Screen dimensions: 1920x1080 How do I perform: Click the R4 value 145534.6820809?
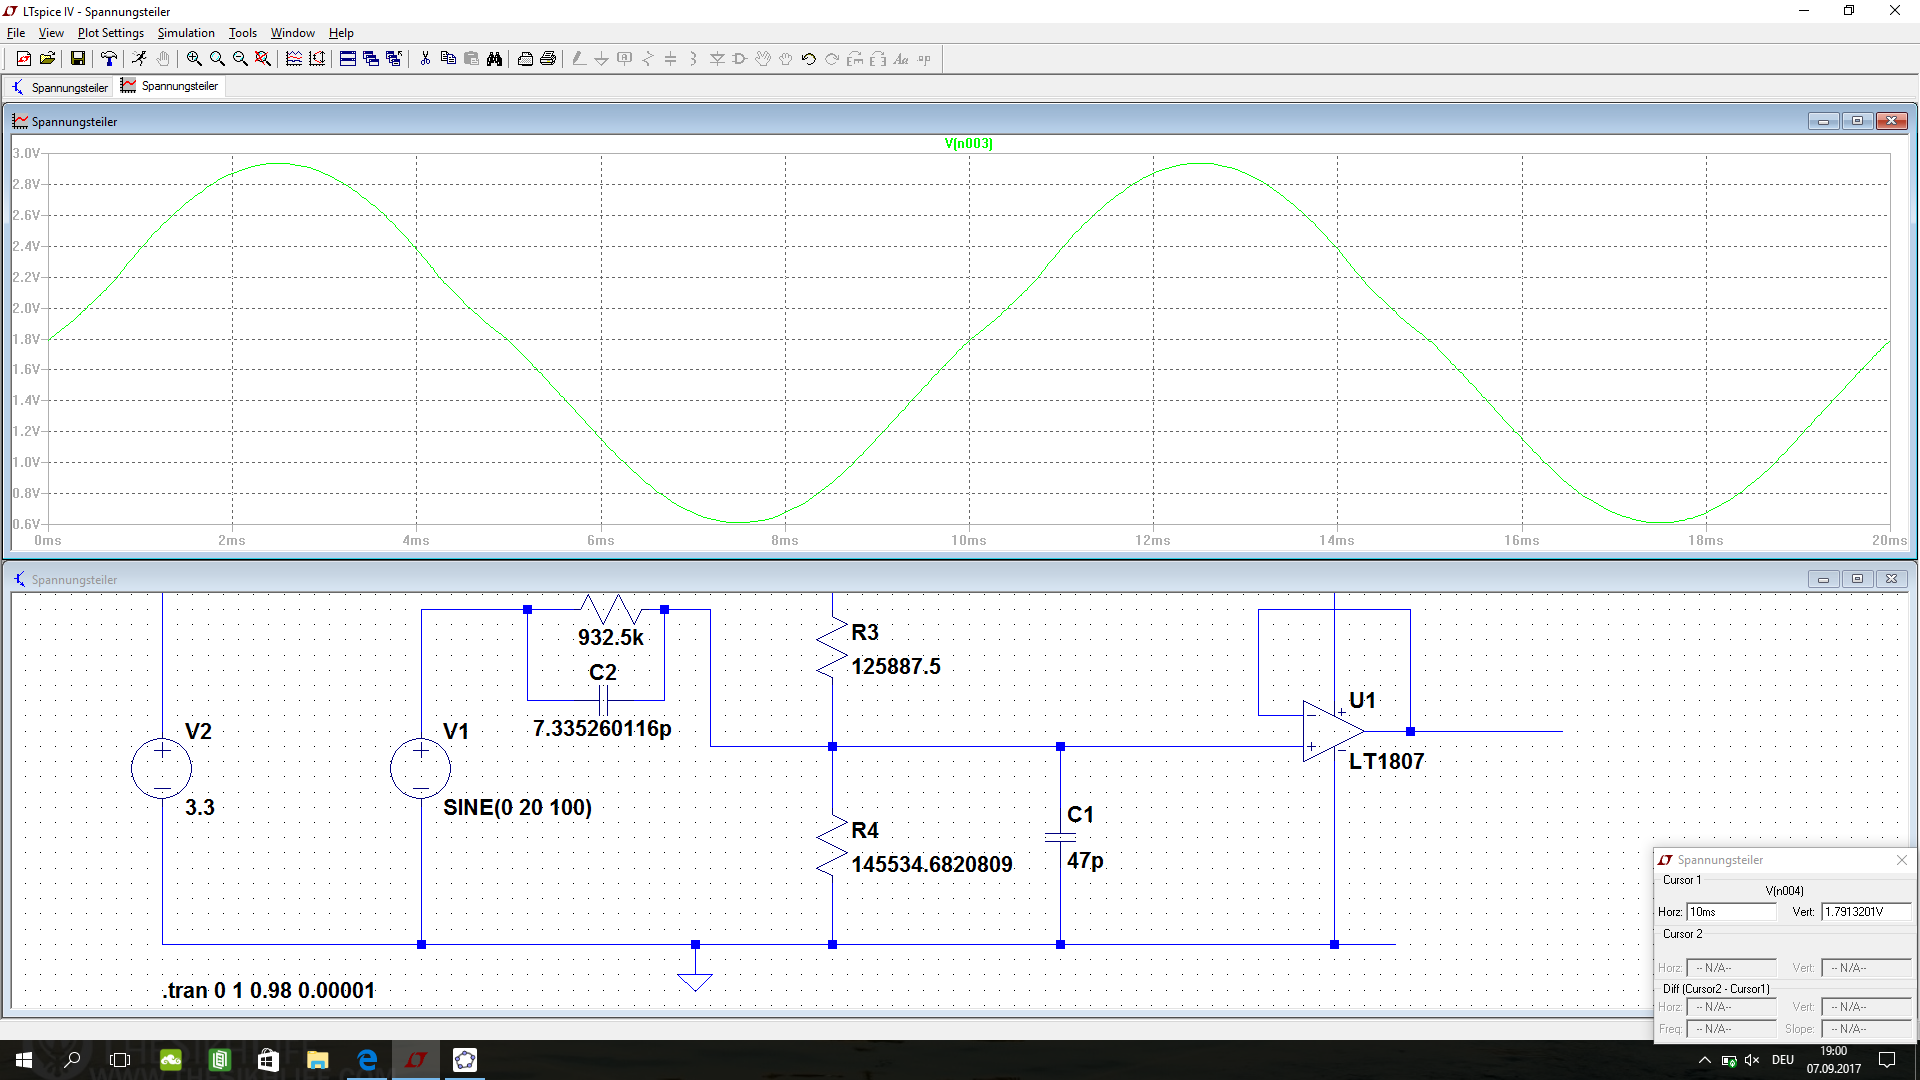(932, 864)
